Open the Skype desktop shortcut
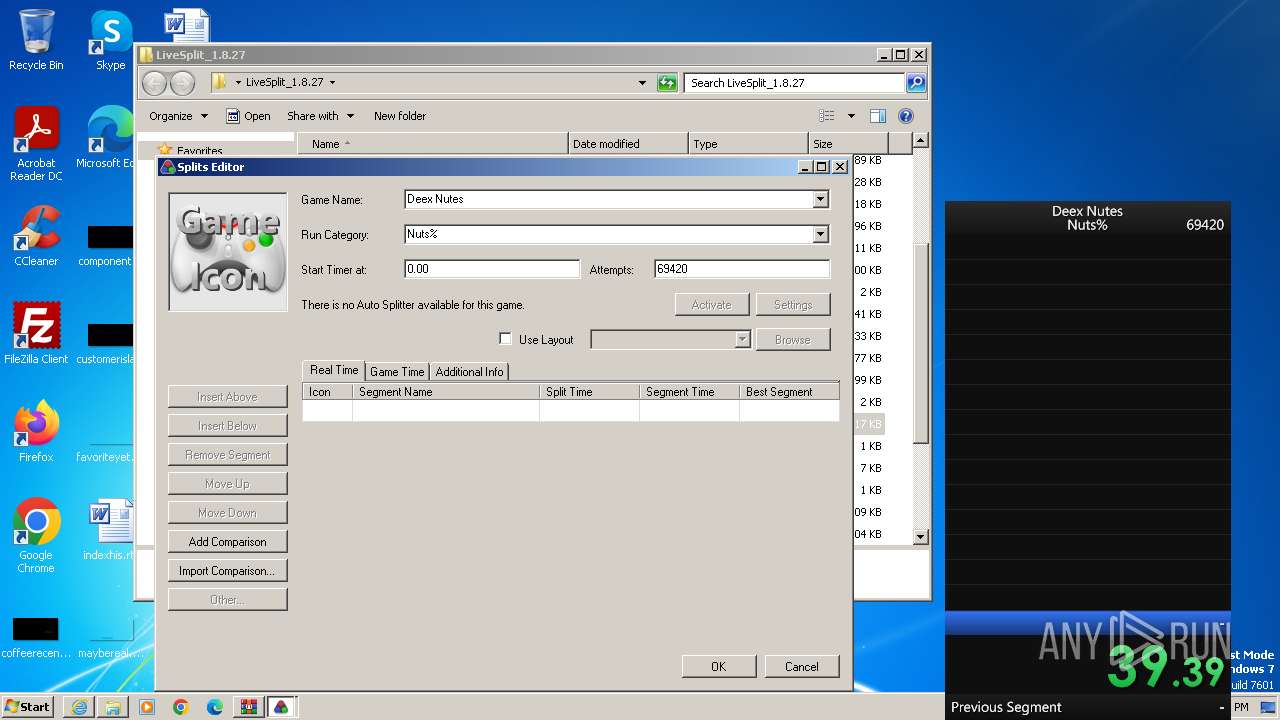This screenshot has height=720, width=1280. [110, 40]
